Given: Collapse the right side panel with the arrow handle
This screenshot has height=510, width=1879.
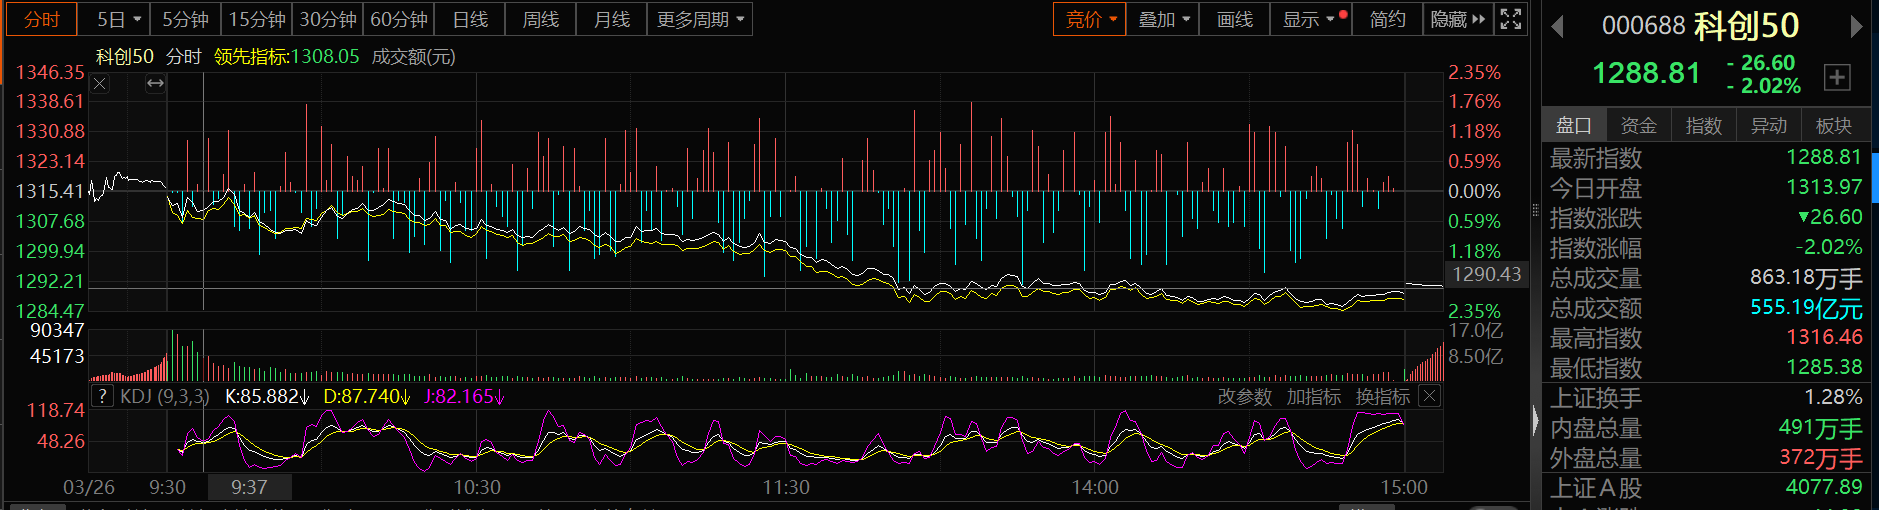Looking at the screenshot, I should pos(1535,421).
